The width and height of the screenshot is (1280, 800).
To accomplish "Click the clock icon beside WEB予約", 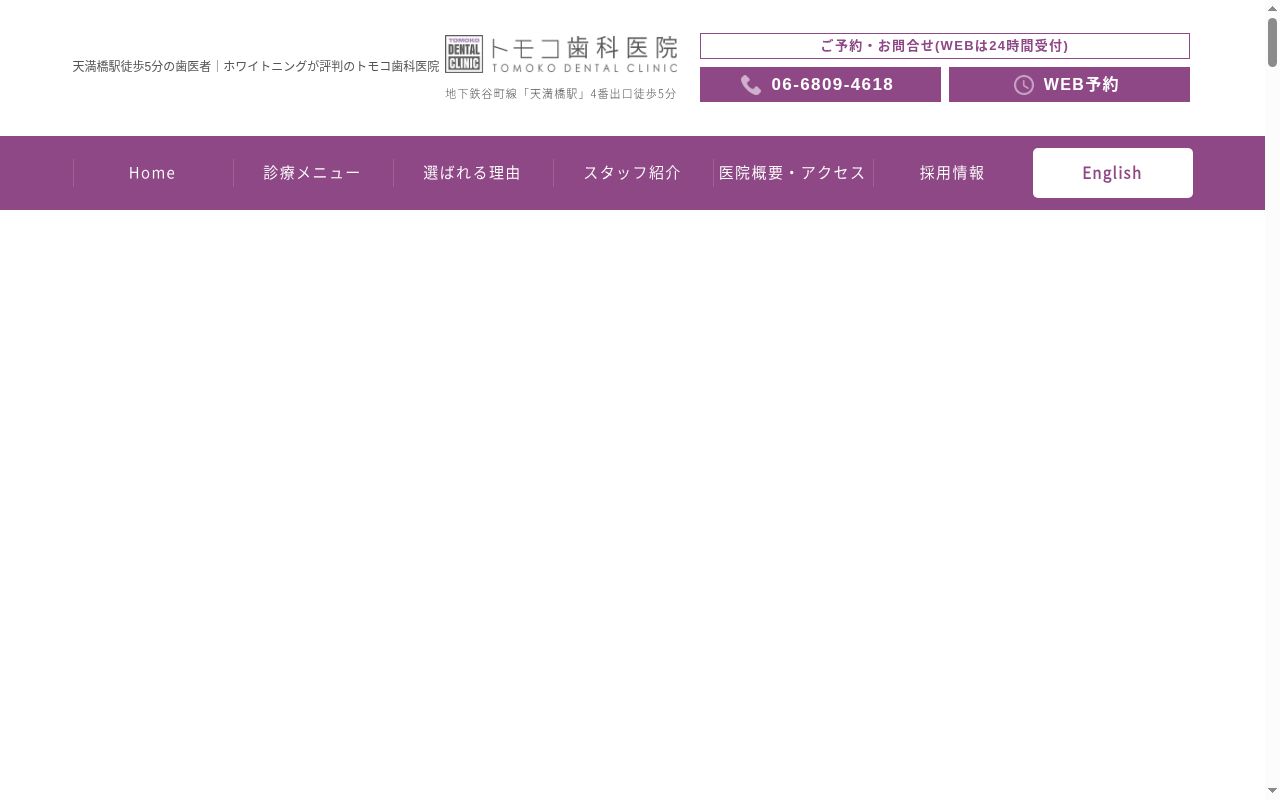I will [x=1024, y=85].
